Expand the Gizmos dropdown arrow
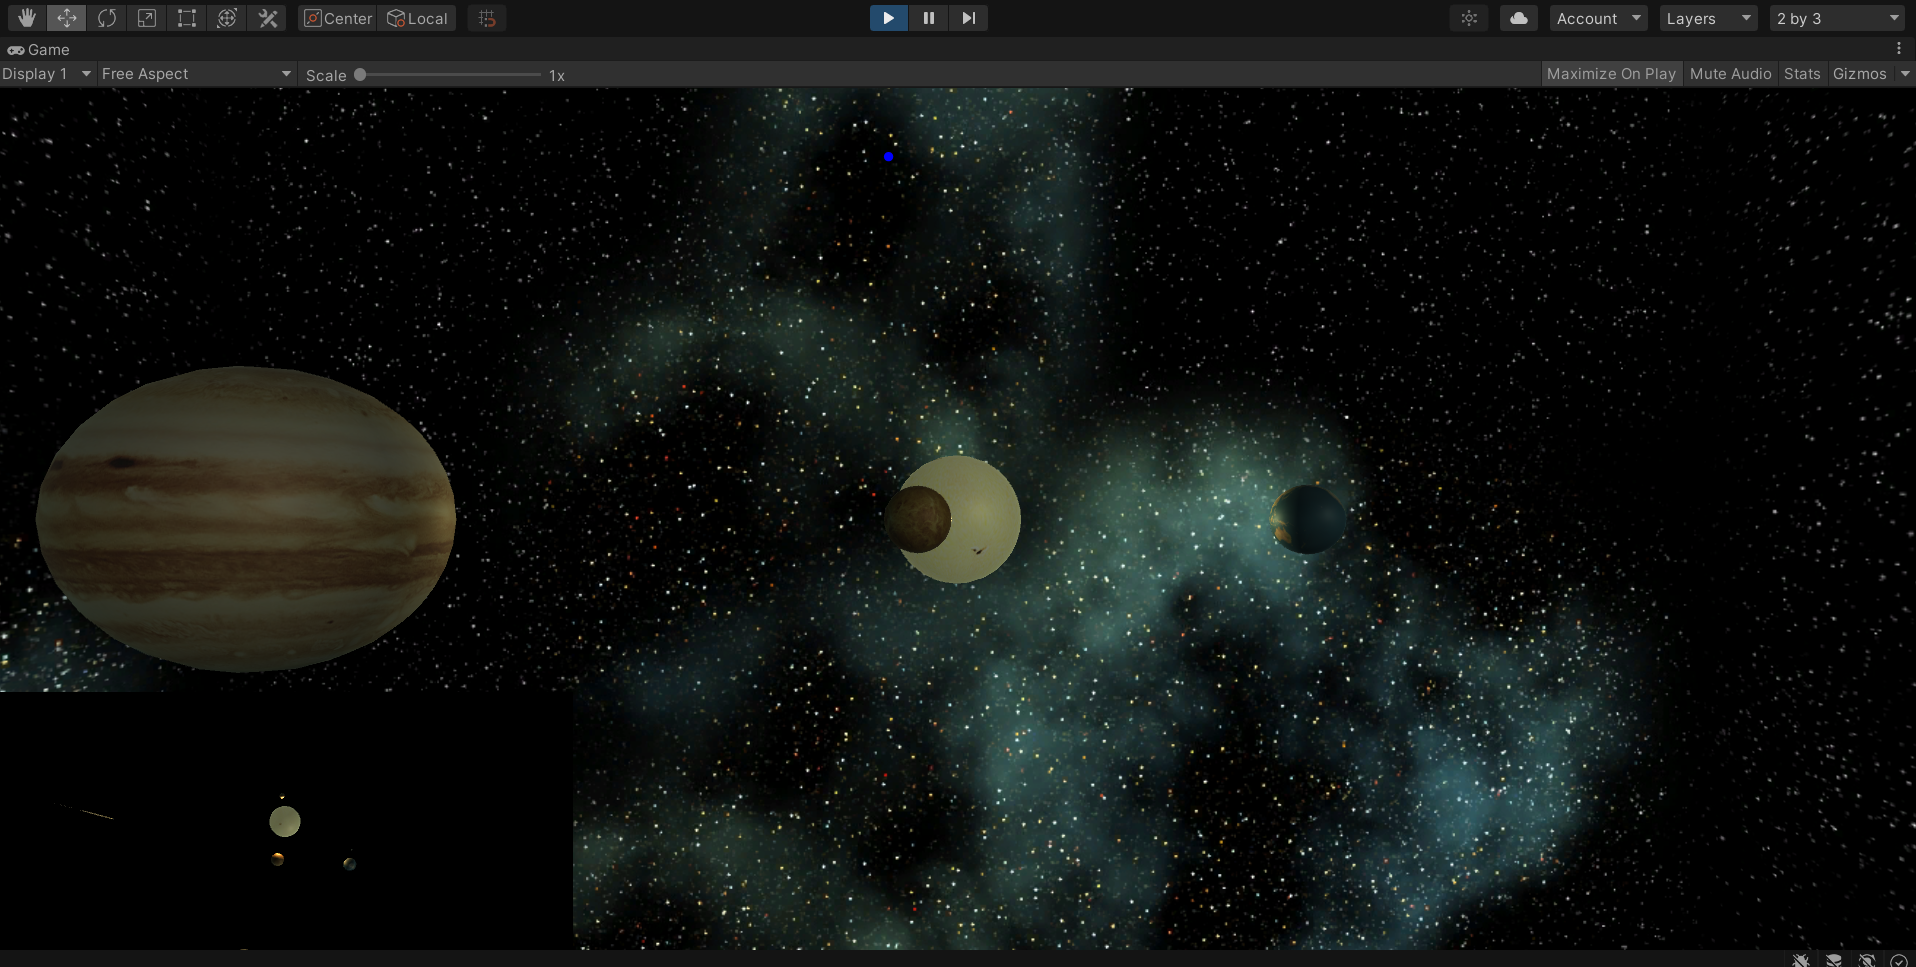The height and width of the screenshot is (967, 1916). pos(1904,74)
